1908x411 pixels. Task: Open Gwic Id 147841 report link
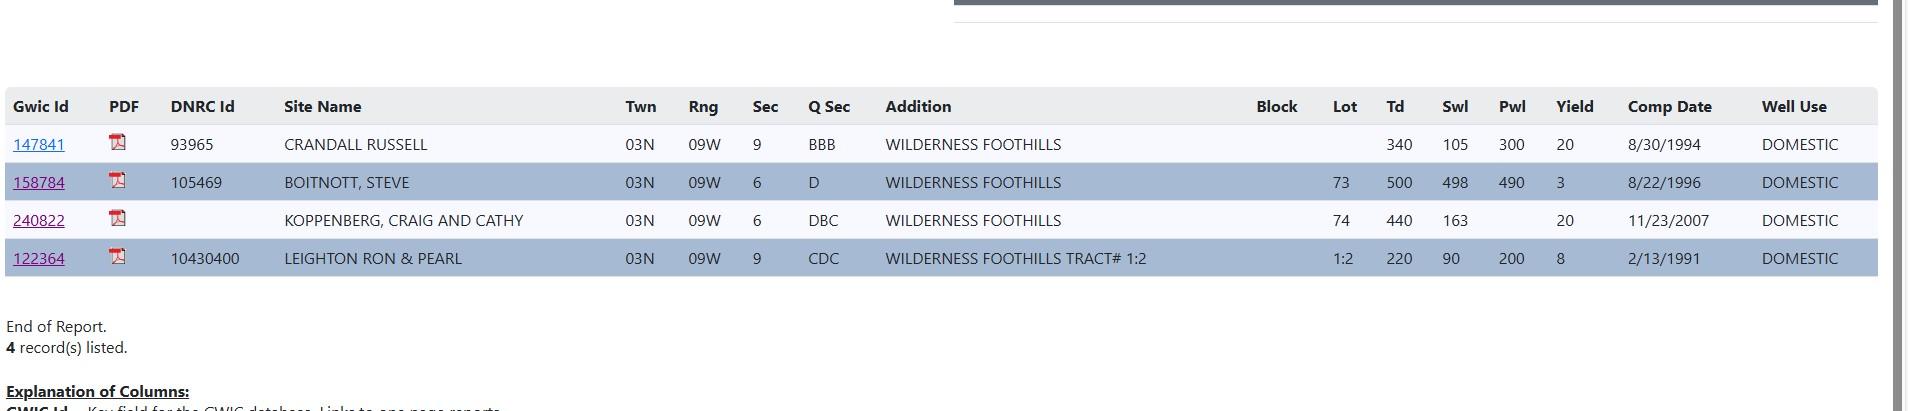39,145
